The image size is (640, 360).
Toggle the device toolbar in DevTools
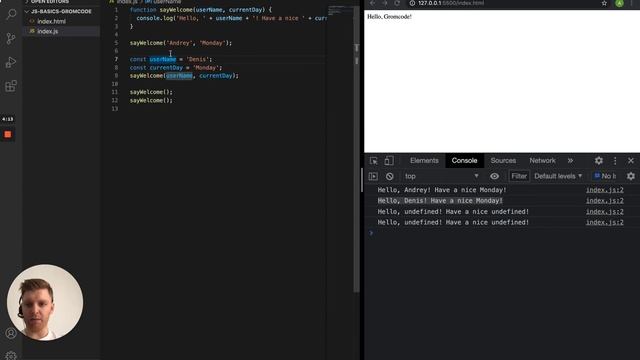pyautogui.click(x=389, y=161)
